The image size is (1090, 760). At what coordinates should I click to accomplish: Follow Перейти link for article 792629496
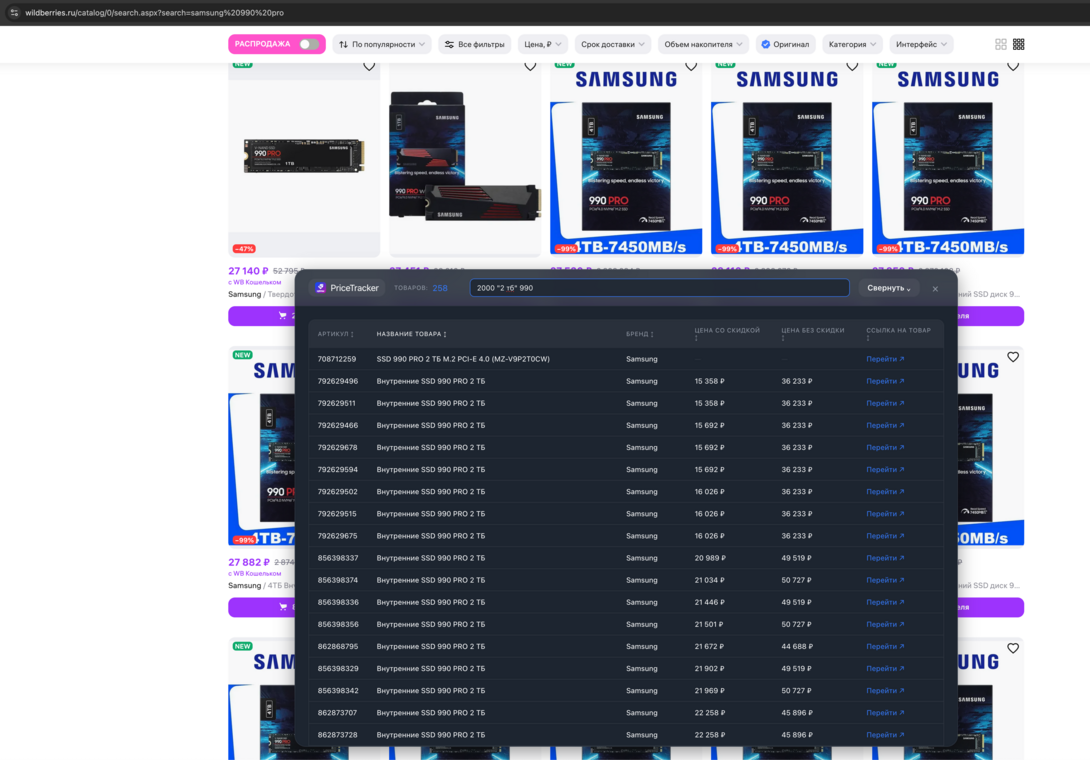click(885, 381)
